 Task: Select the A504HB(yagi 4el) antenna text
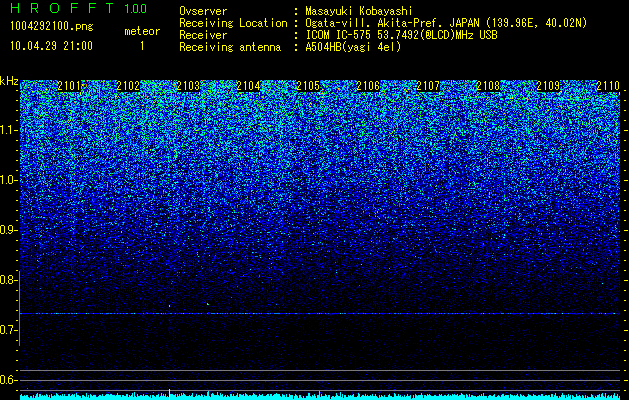coord(353,47)
